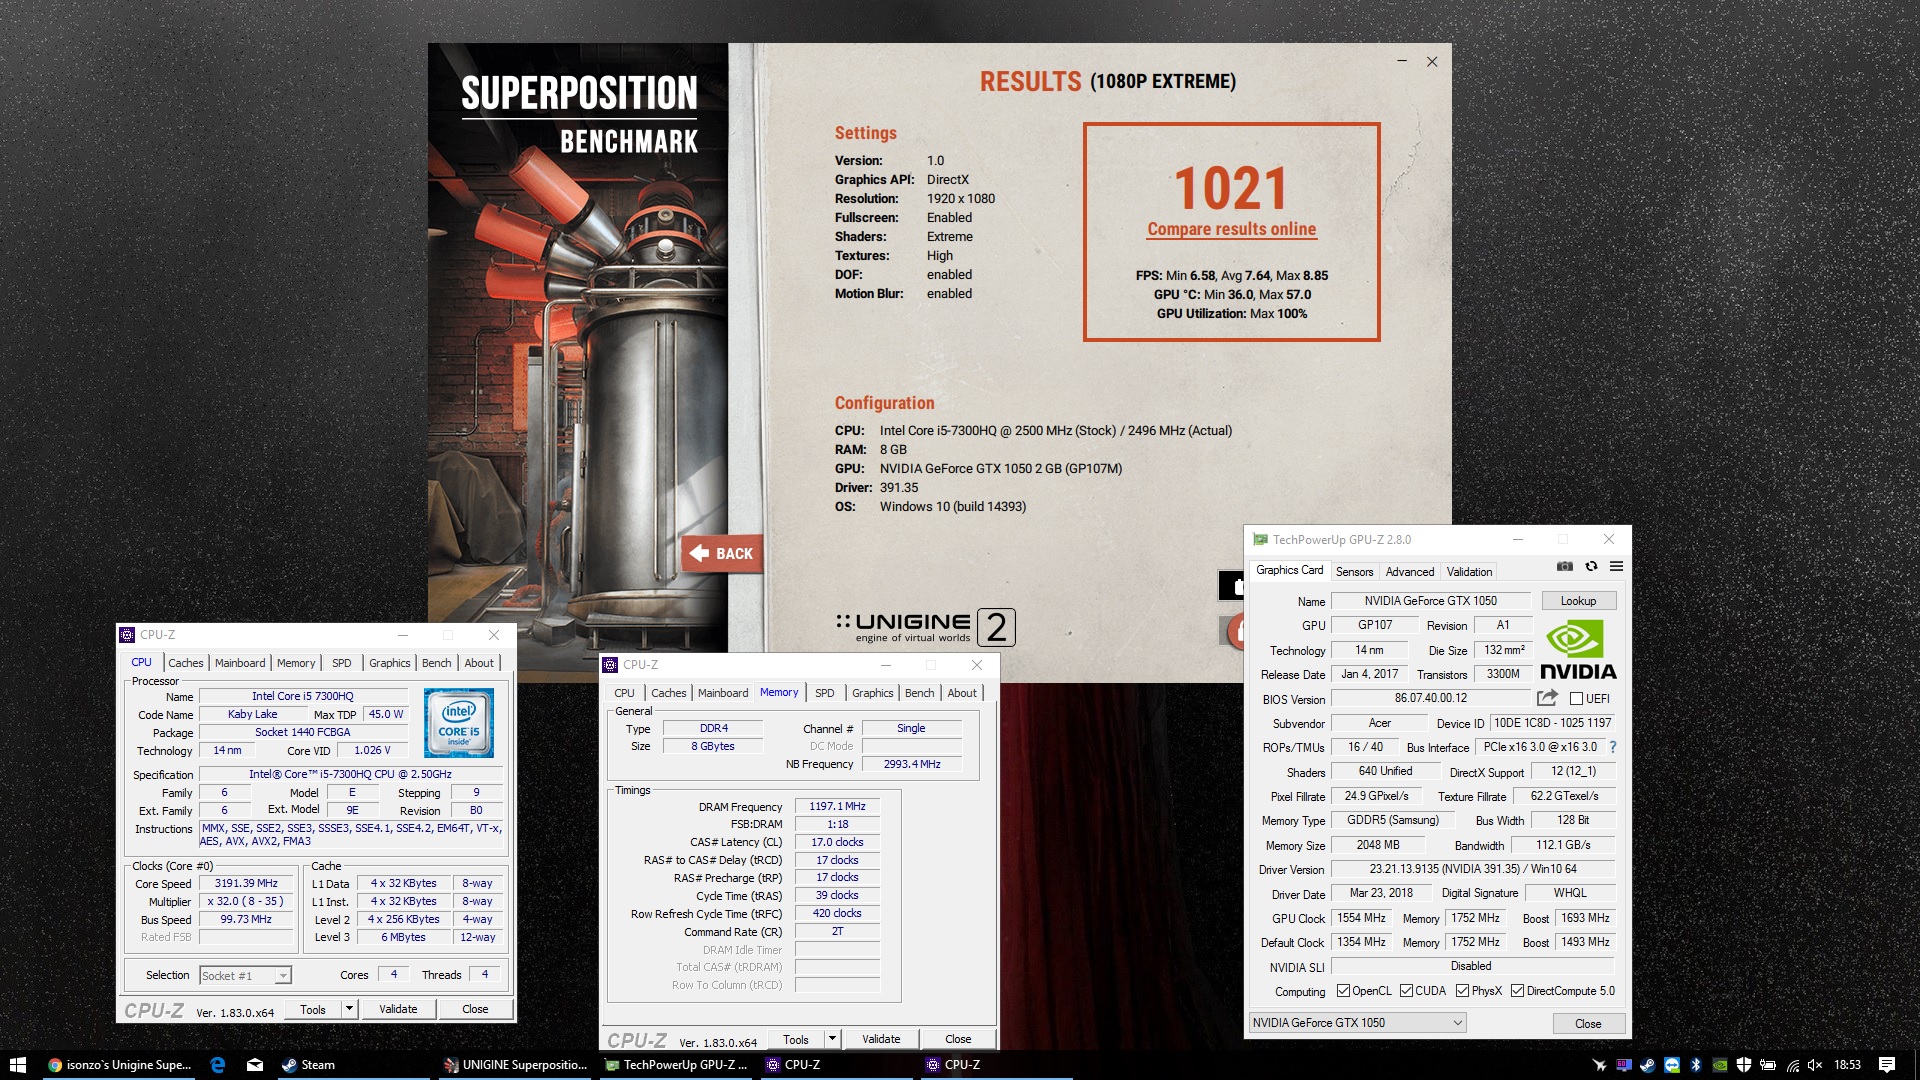Open the Mail app from the taskbar

(x=255, y=1065)
